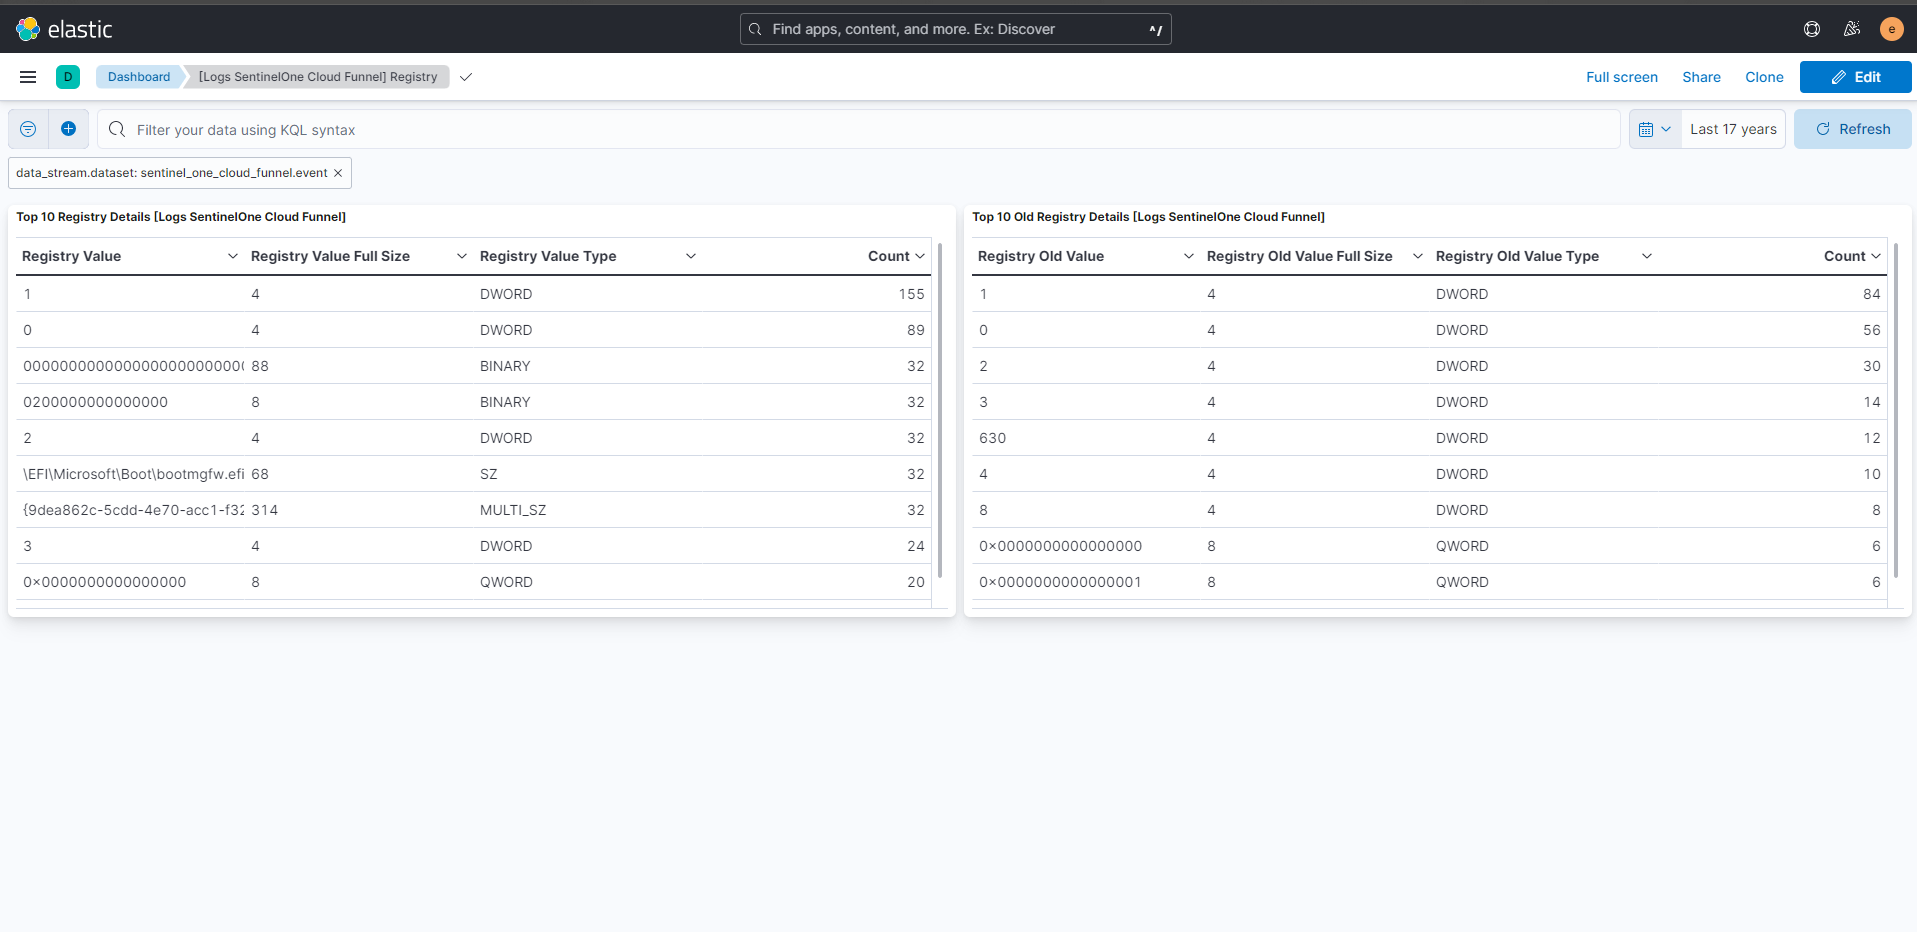The width and height of the screenshot is (1917, 932).
Task: Click the left table's vertical scrollbar
Action: (940, 410)
